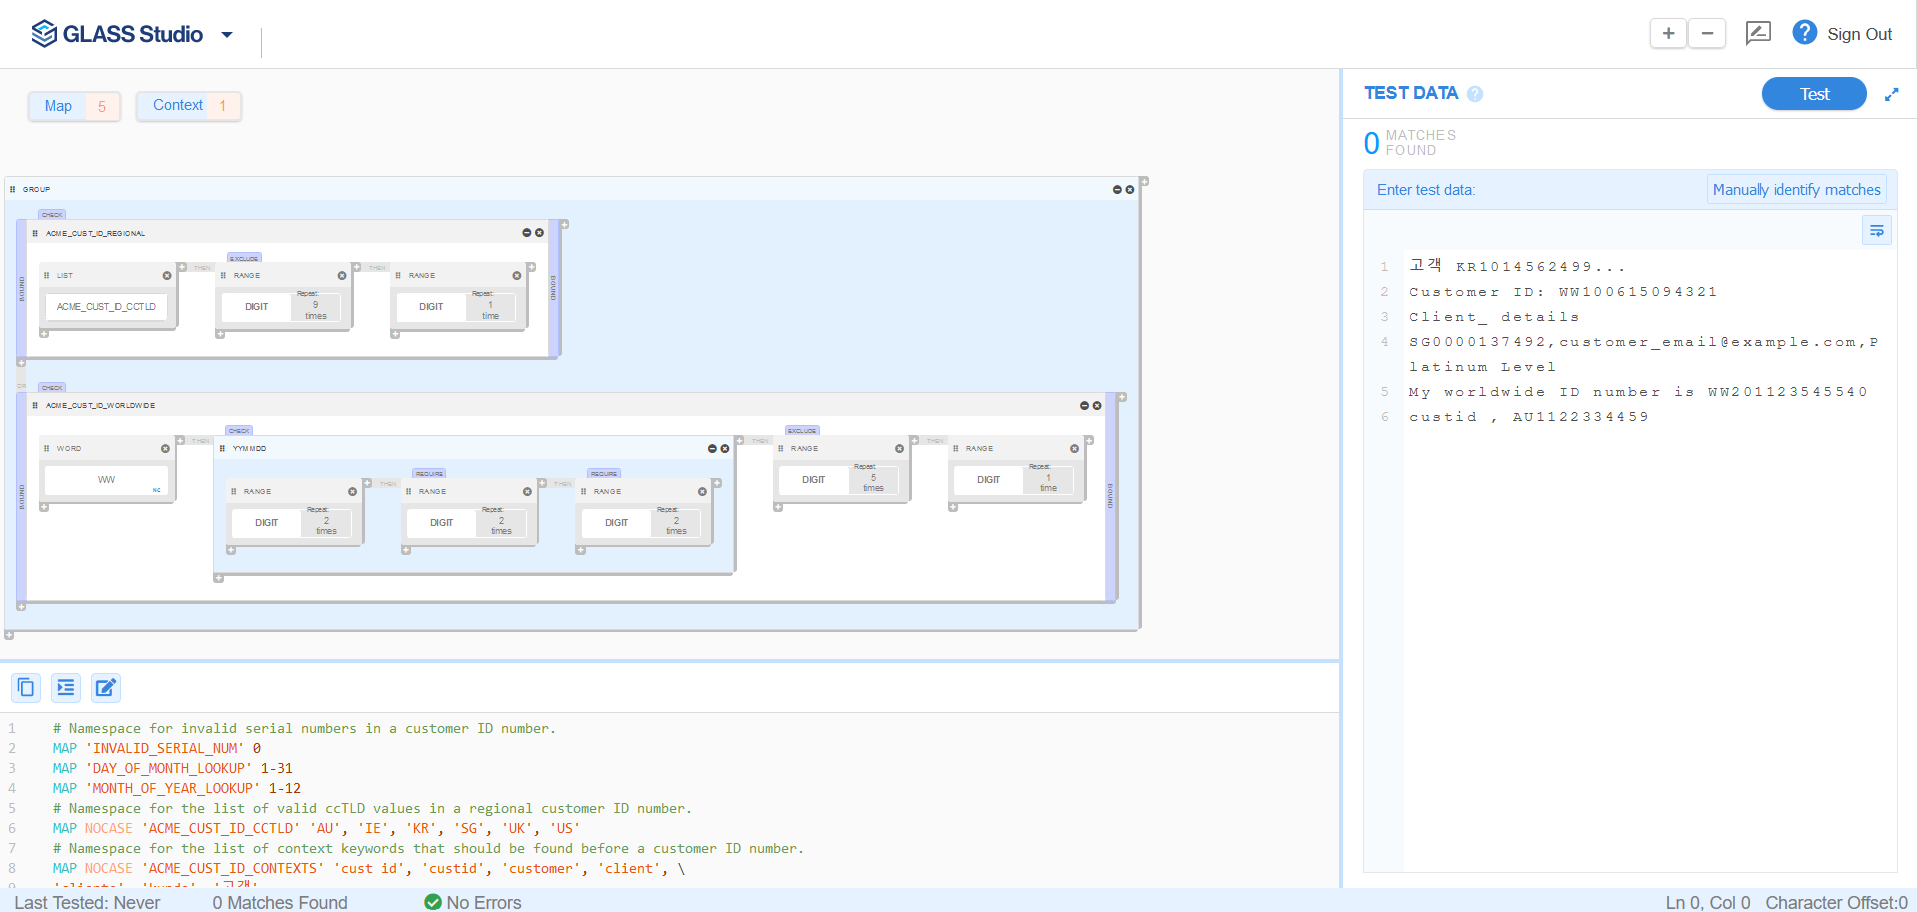
Task: Remove the LIST block
Action: coord(167,275)
